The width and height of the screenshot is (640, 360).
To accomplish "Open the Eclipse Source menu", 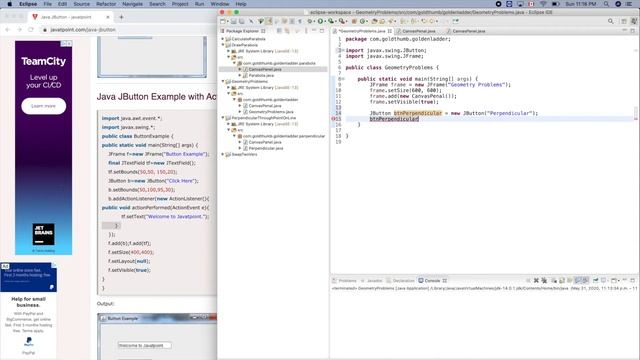I will 81,4.
